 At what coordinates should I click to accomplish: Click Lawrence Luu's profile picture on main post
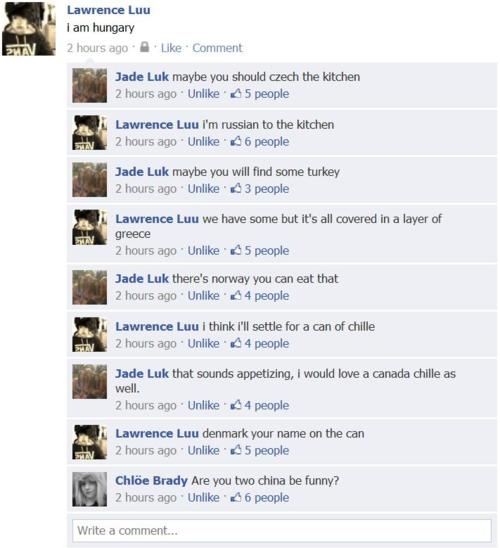tap(29, 28)
